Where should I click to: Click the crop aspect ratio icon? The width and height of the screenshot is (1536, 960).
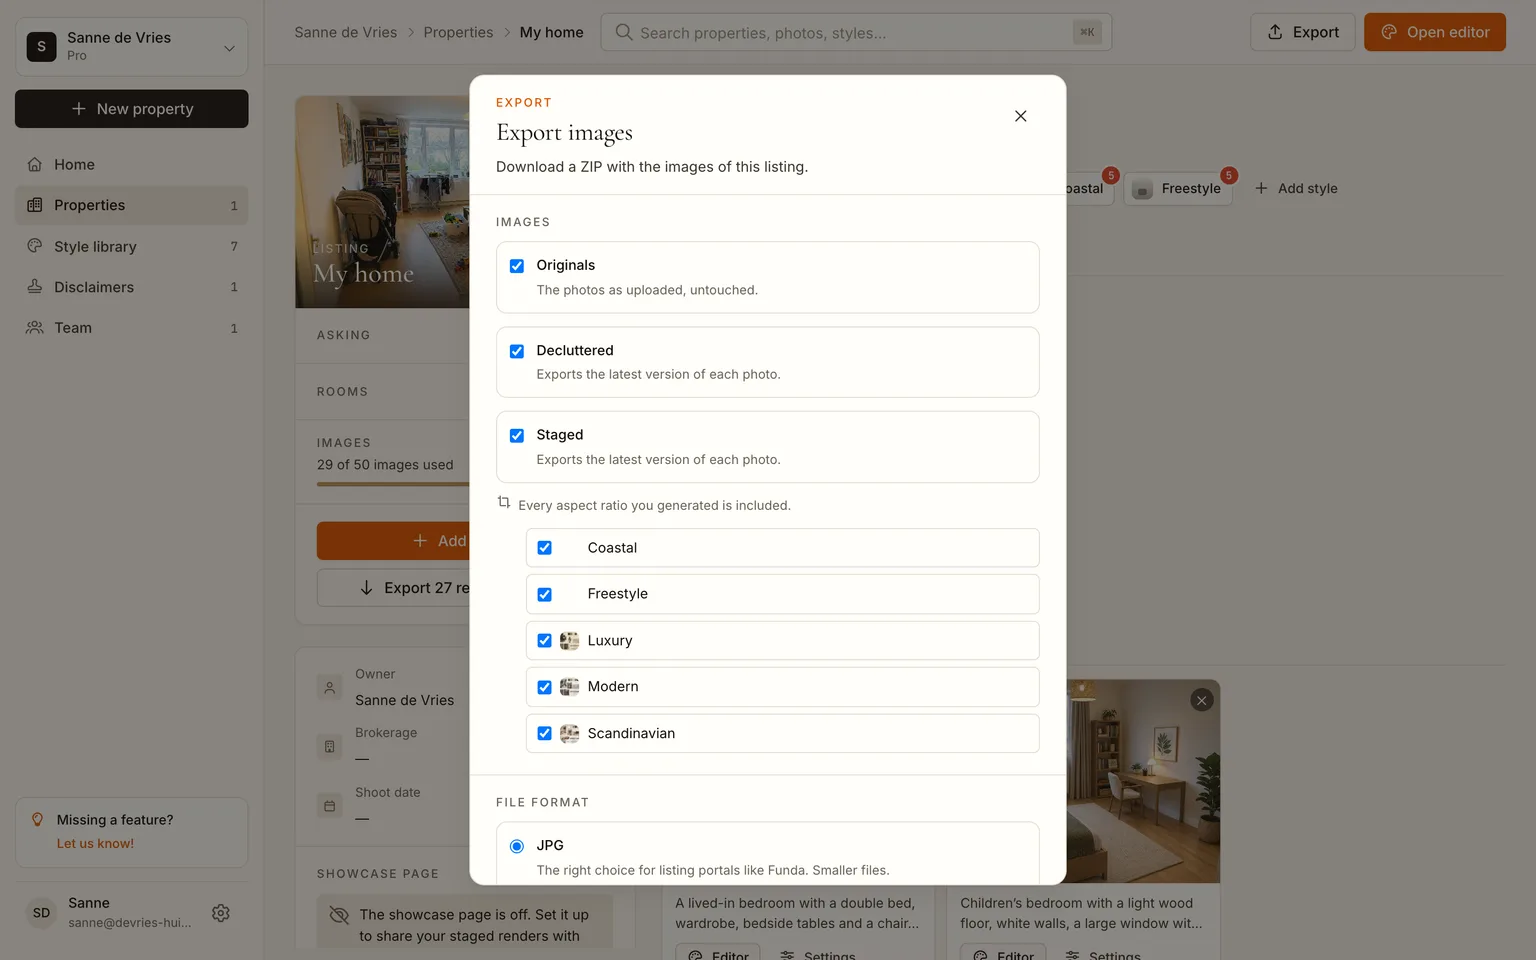504,503
